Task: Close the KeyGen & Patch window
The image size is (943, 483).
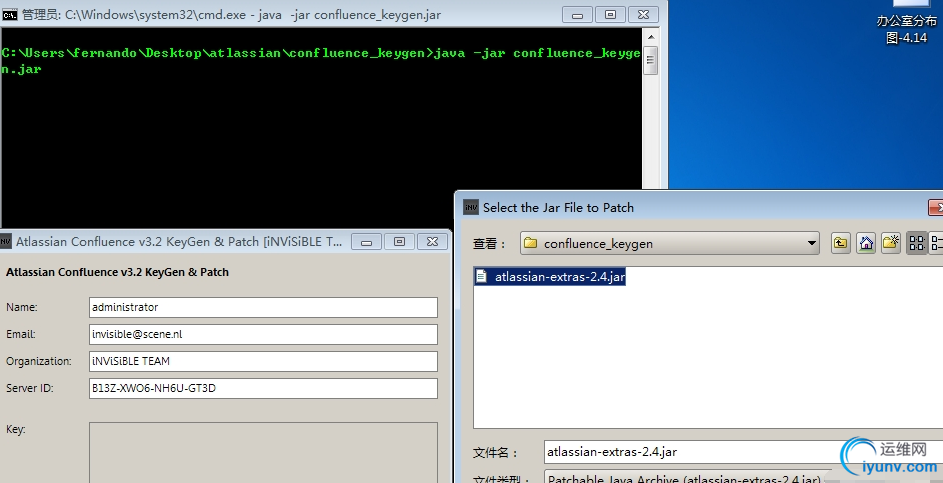Action: click(x=432, y=242)
